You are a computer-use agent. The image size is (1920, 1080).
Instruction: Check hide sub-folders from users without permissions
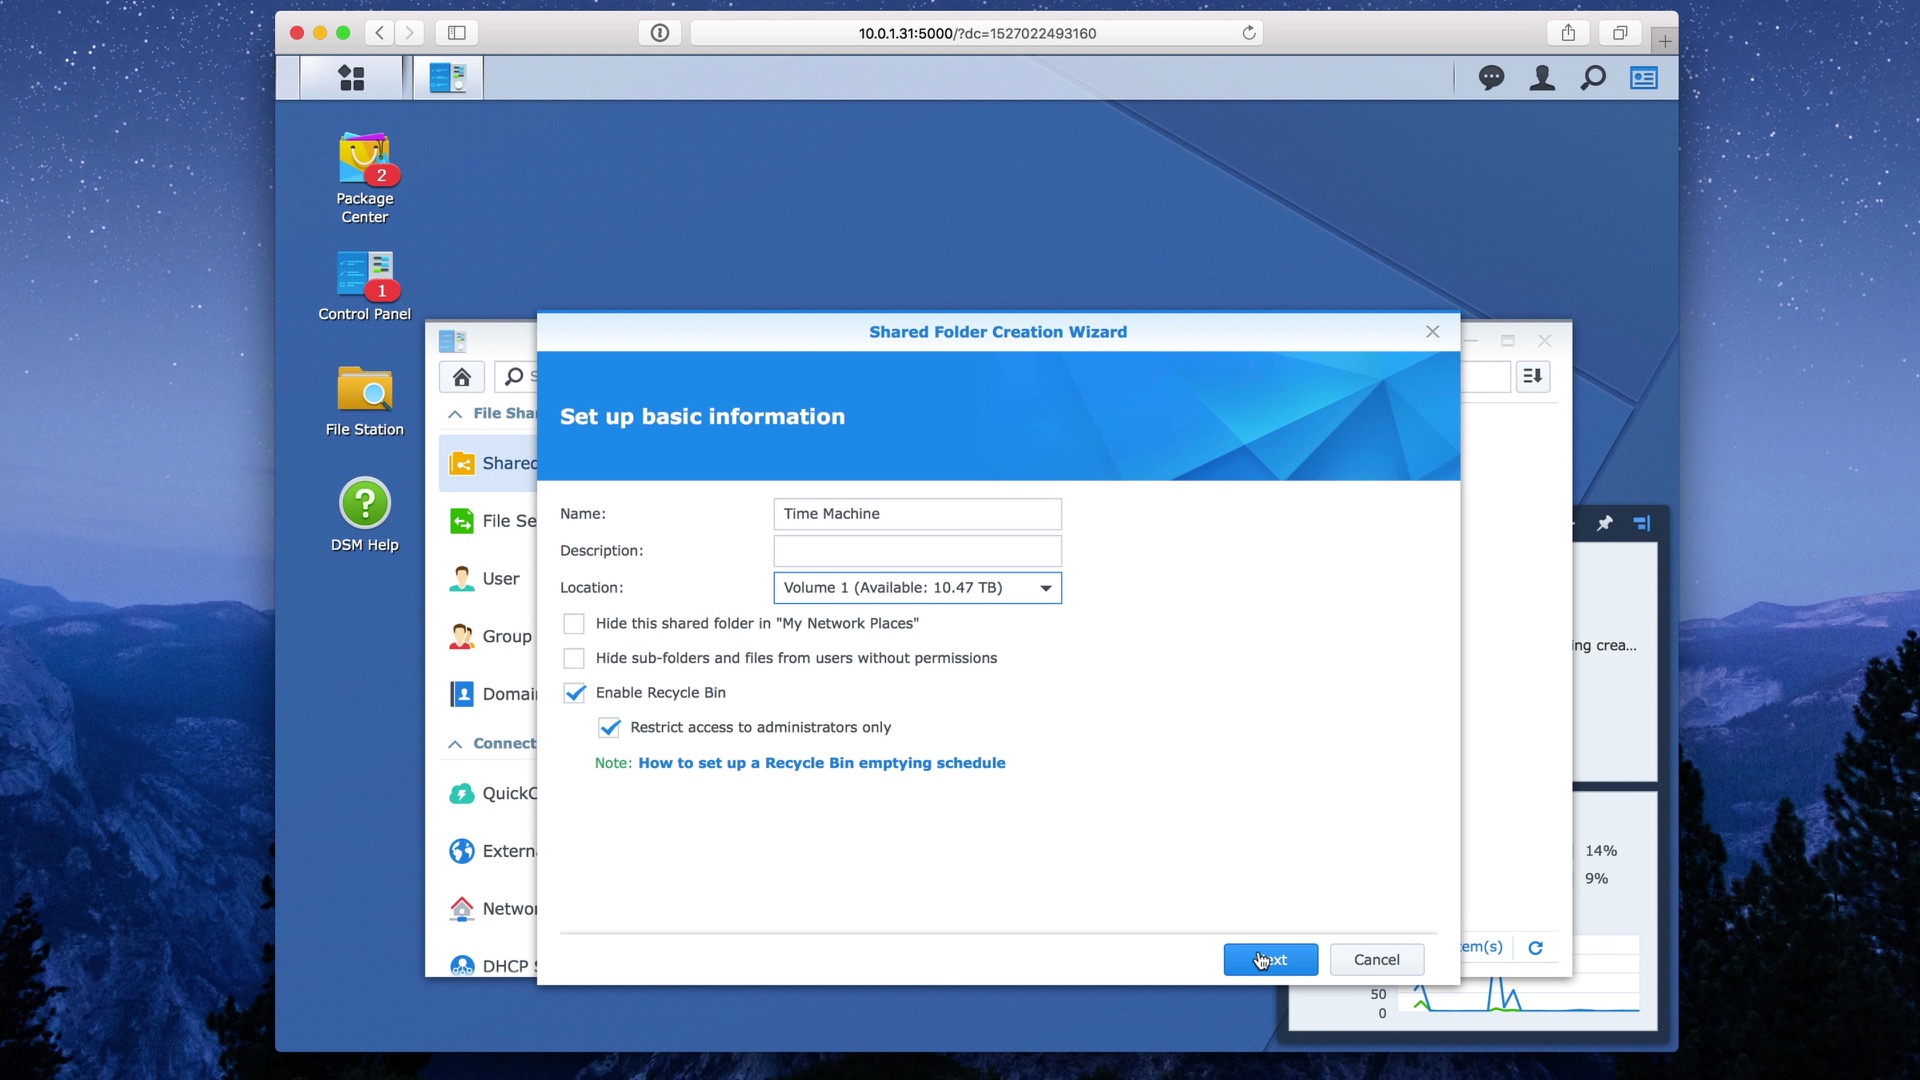coord(575,658)
